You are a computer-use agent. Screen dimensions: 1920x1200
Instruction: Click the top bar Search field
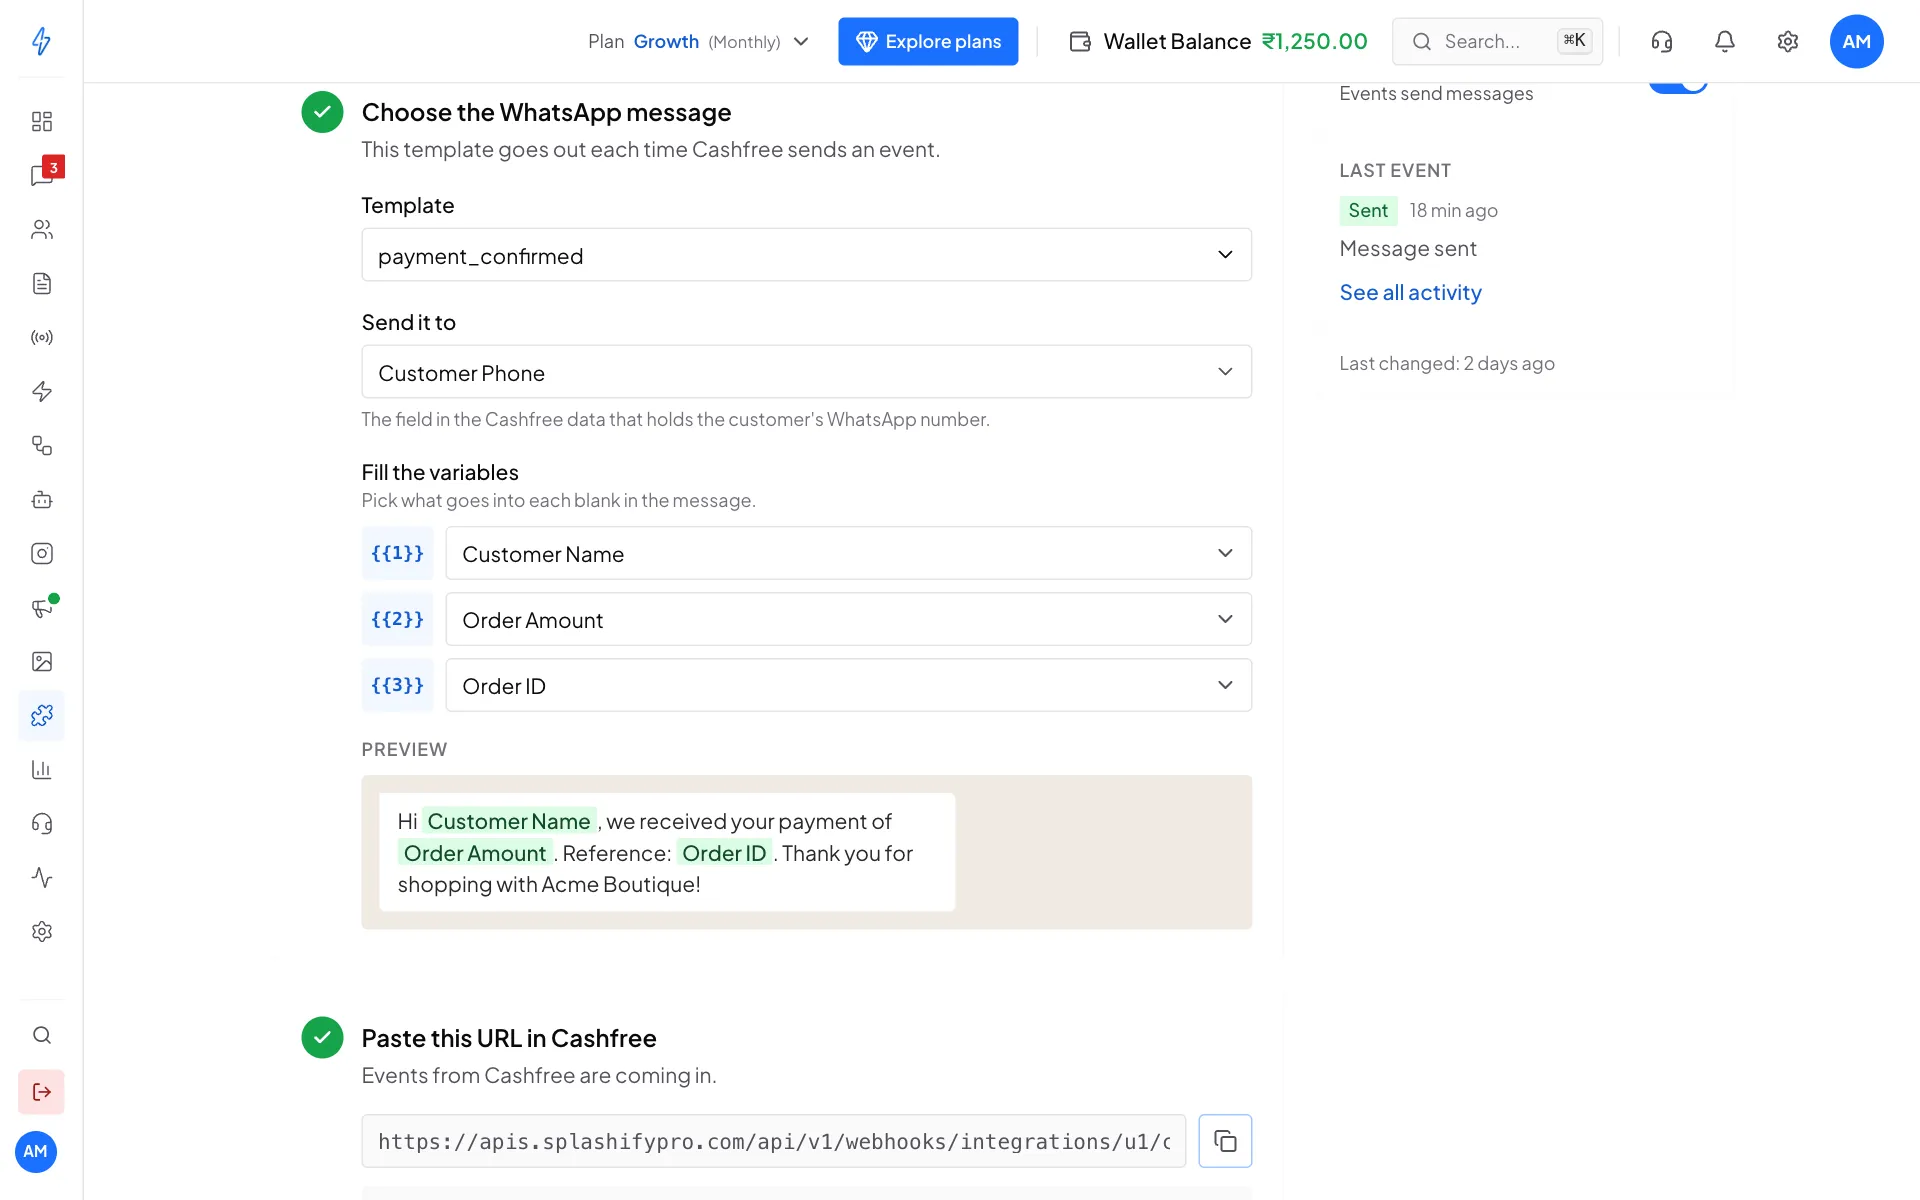coord(1497,41)
